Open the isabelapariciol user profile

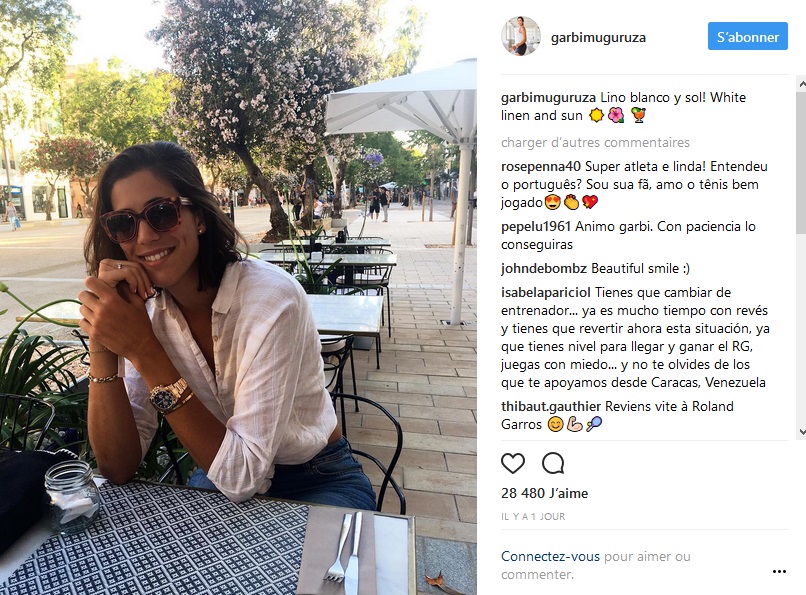coord(546,292)
